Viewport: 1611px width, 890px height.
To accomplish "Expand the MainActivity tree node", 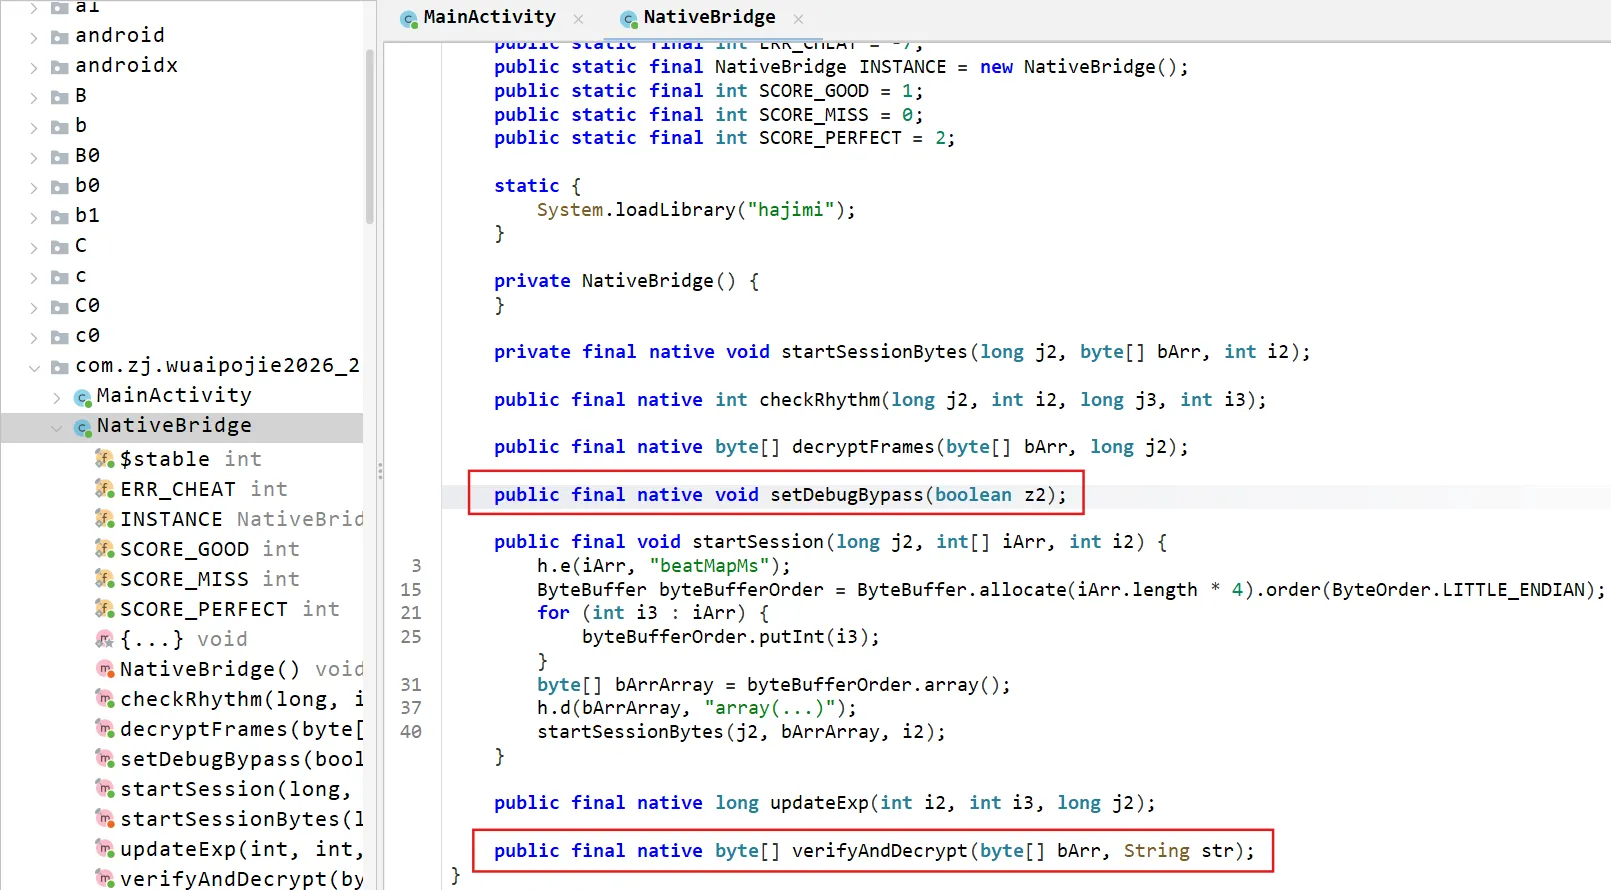I will [56, 397].
